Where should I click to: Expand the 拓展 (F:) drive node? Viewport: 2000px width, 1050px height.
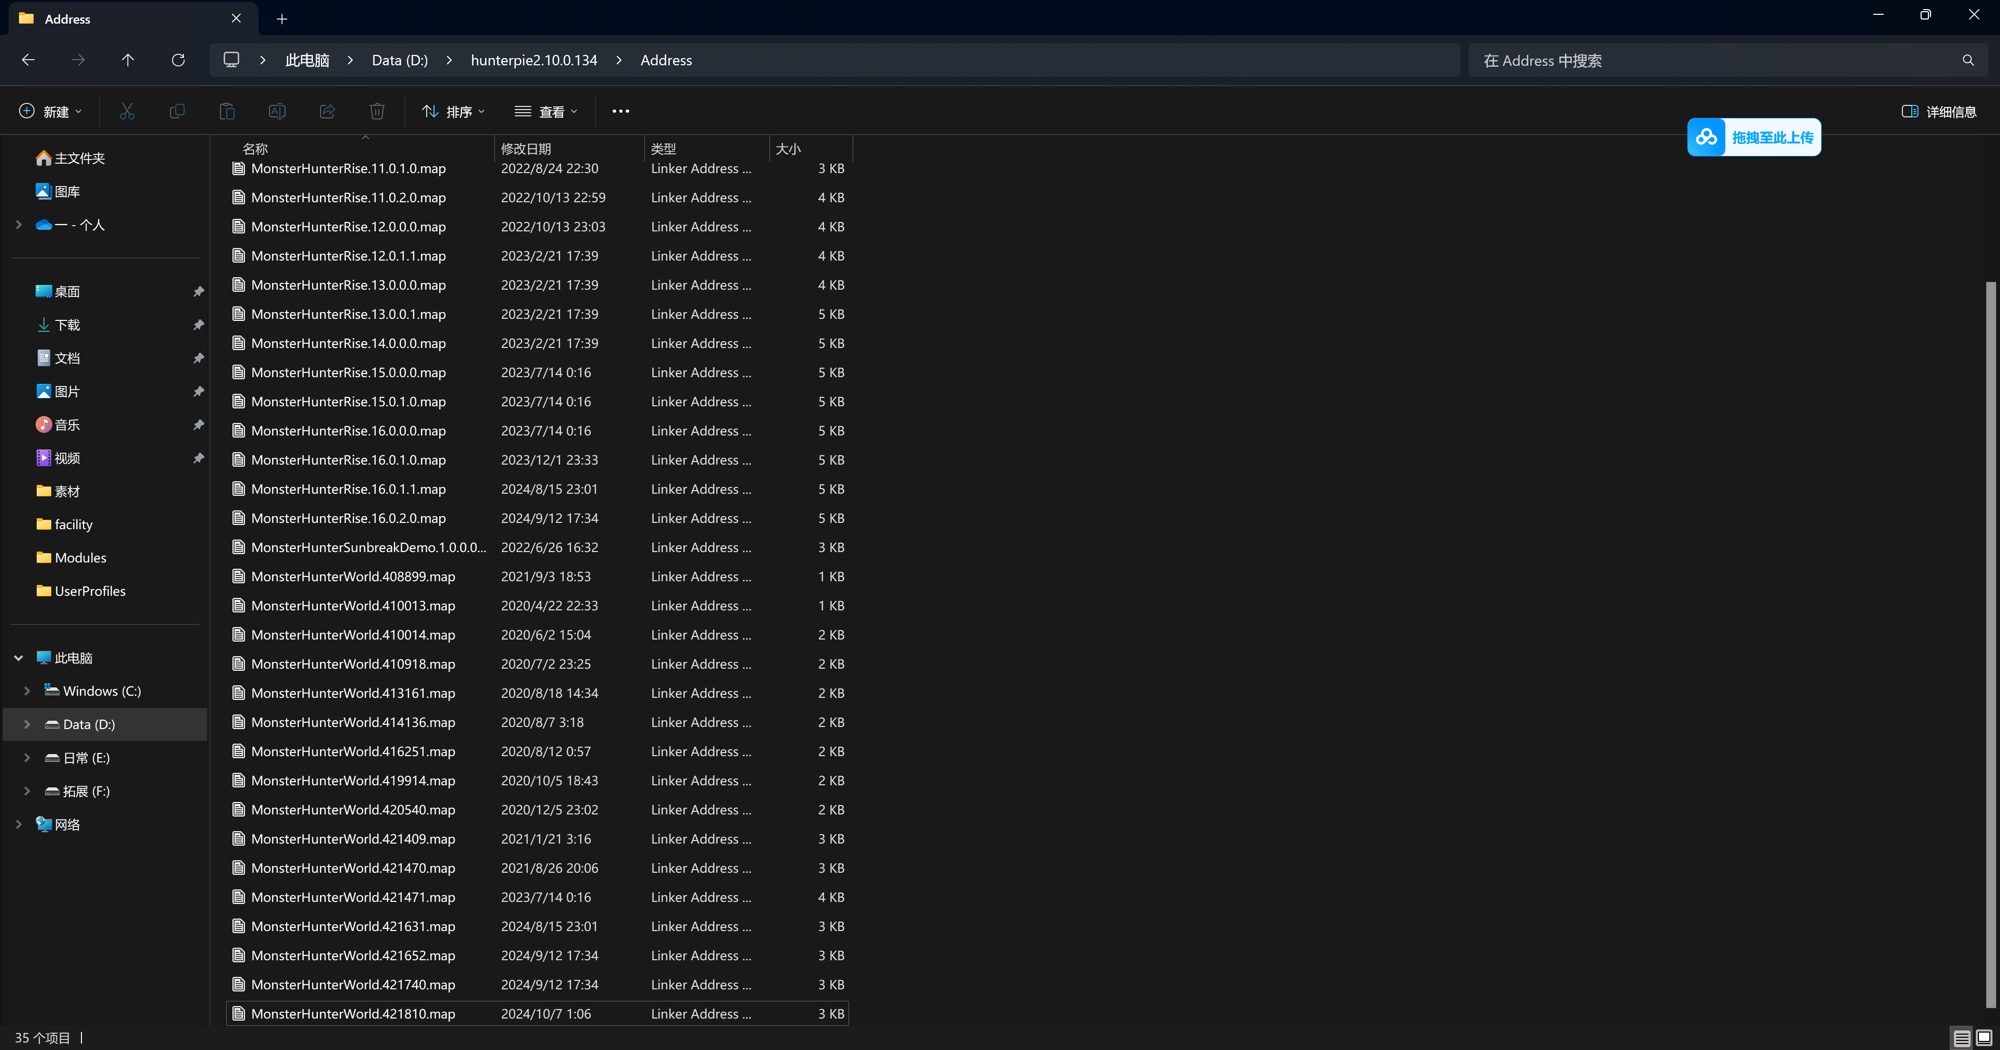pyautogui.click(x=27, y=791)
